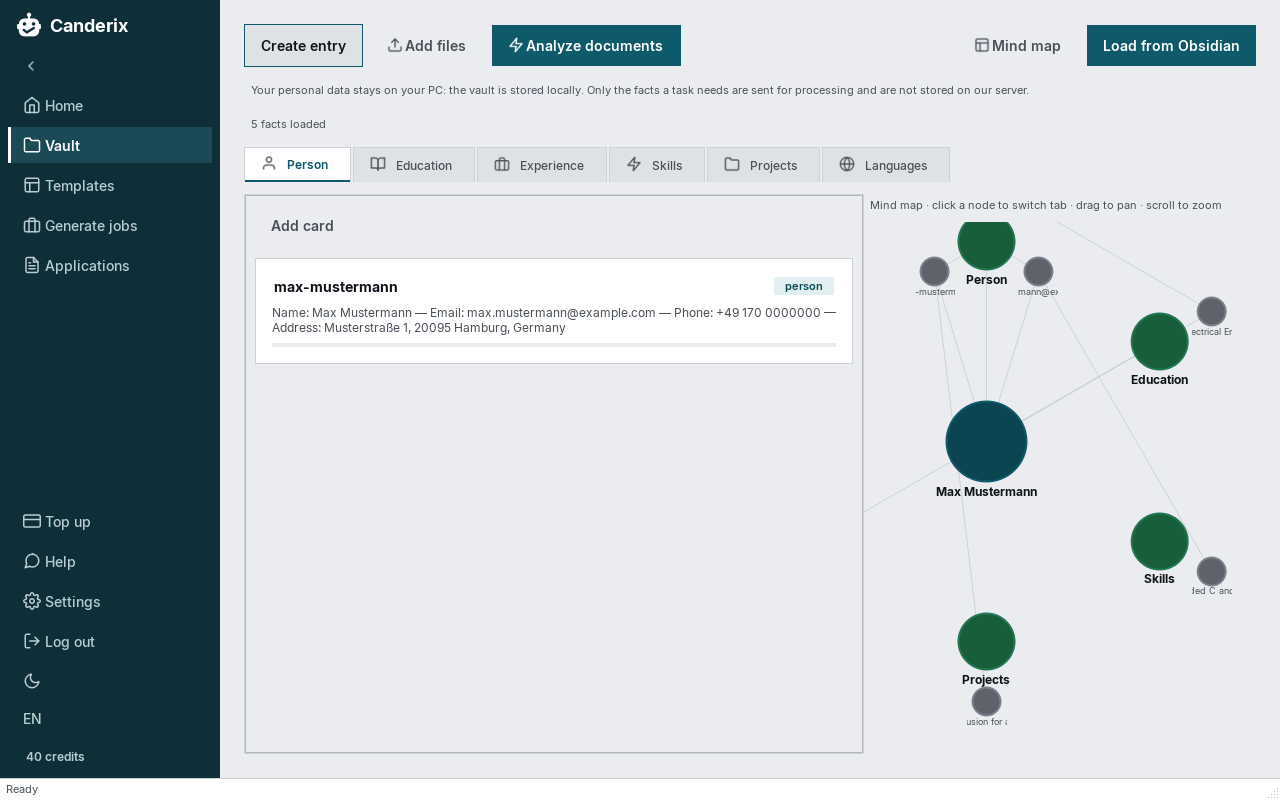Click the Analyze documents button
1280x800 pixels.
(586, 45)
